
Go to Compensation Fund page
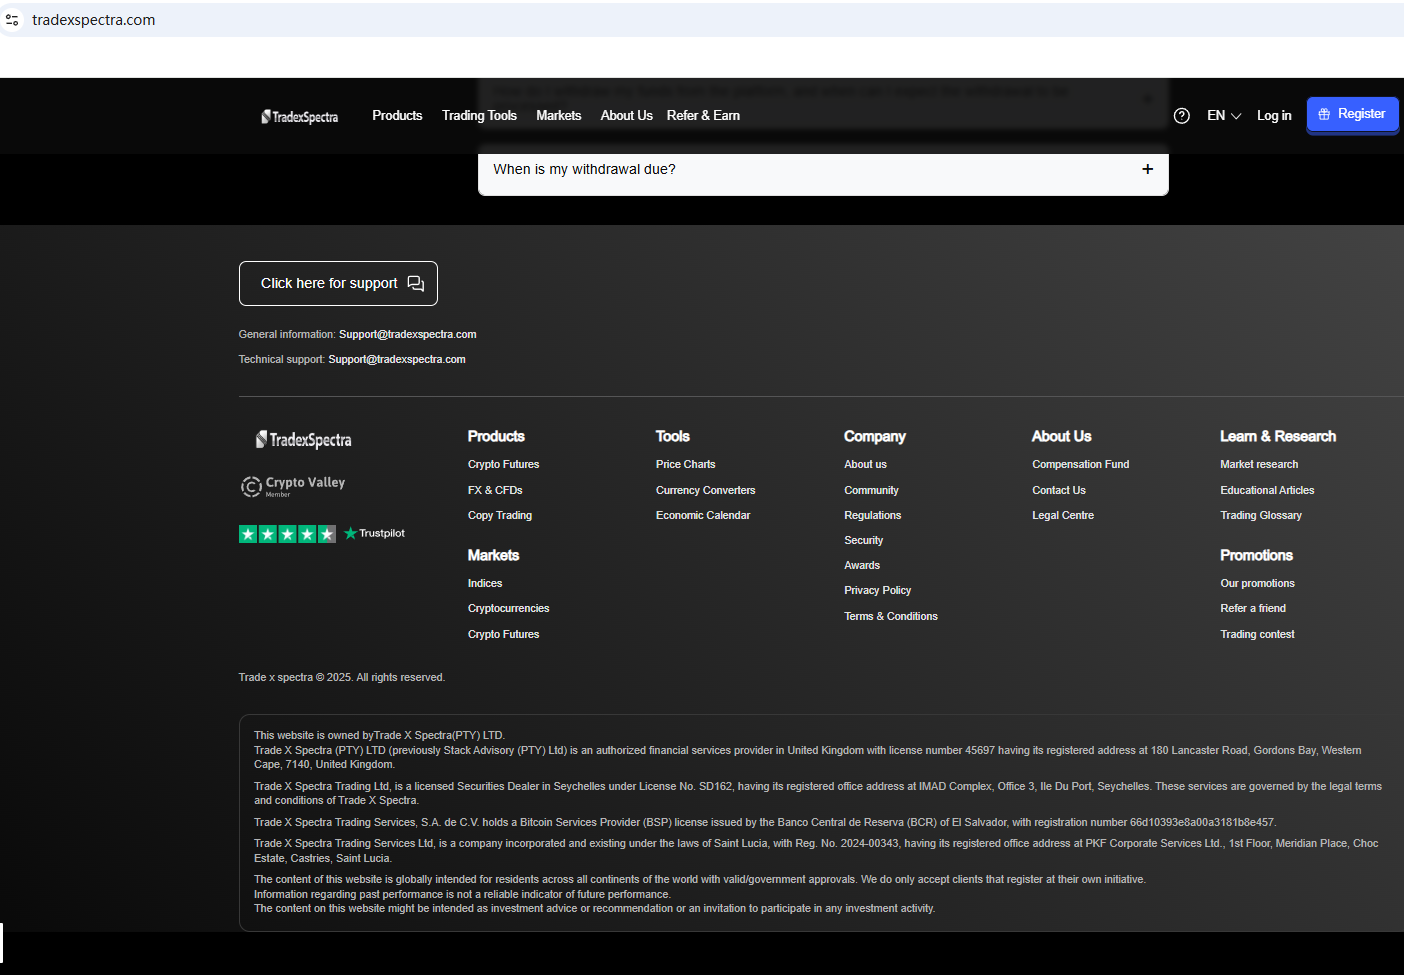coord(1080,465)
